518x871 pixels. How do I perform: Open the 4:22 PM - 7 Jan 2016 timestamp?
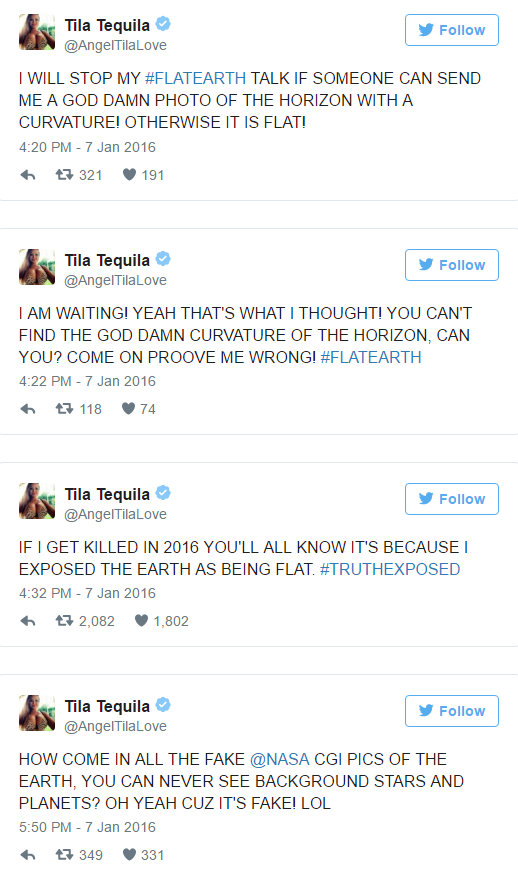[x=87, y=382]
